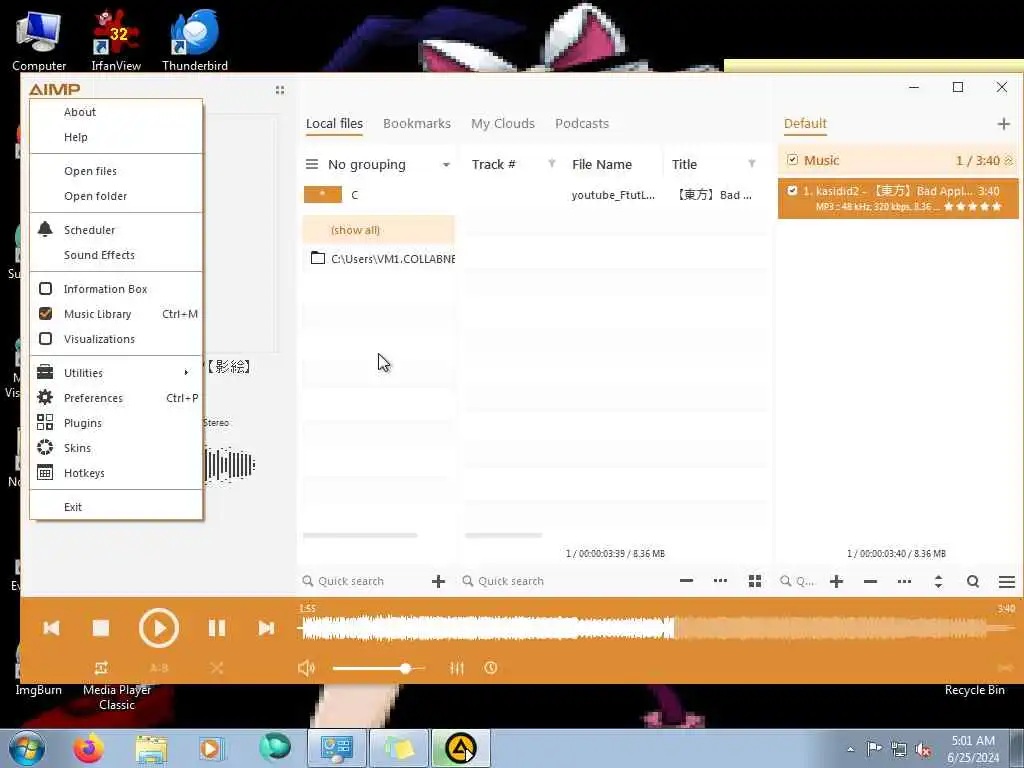Filter the Title column
The height and width of the screenshot is (768, 1024).
[752, 164]
